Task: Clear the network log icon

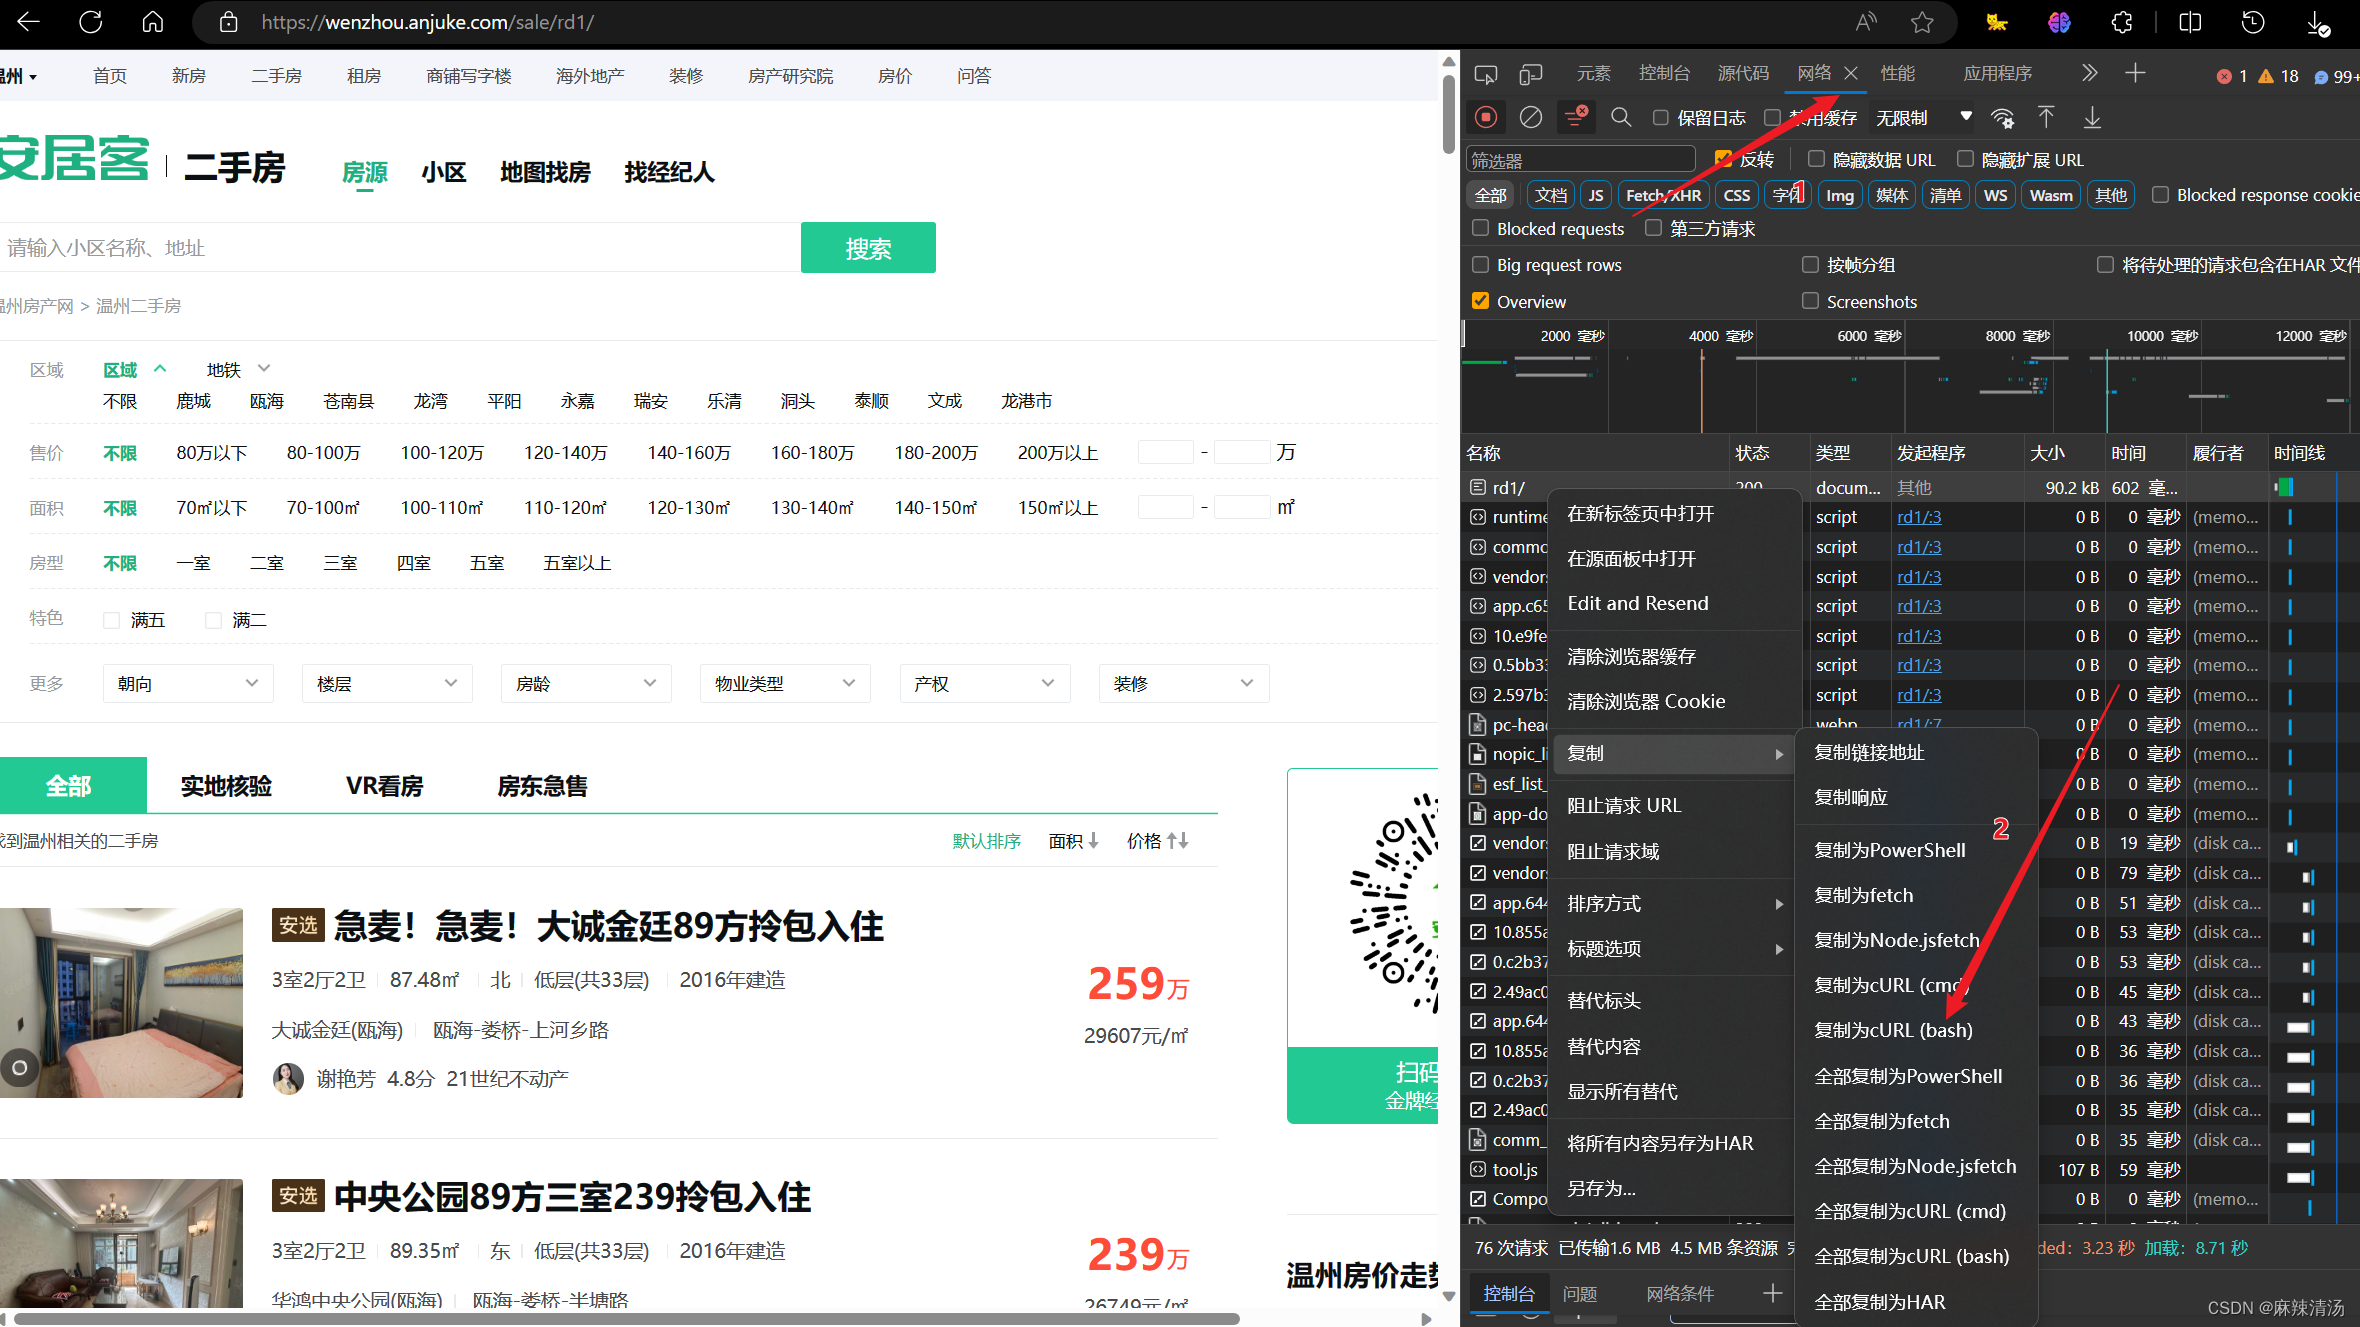Action: pos(1531,117)
